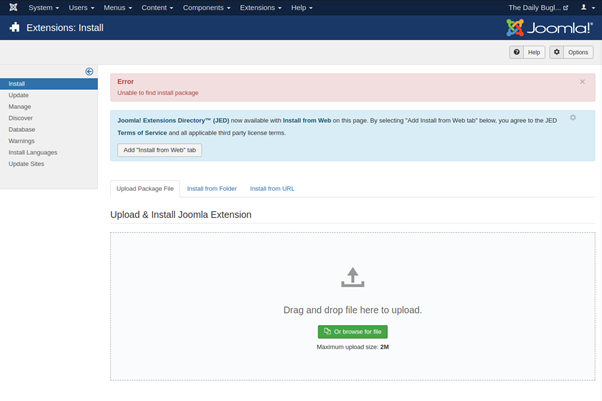Open Manage in the sidebar
Image resolution: width=602 pixels, height=401 pixels.
click(x=20, y=107)
